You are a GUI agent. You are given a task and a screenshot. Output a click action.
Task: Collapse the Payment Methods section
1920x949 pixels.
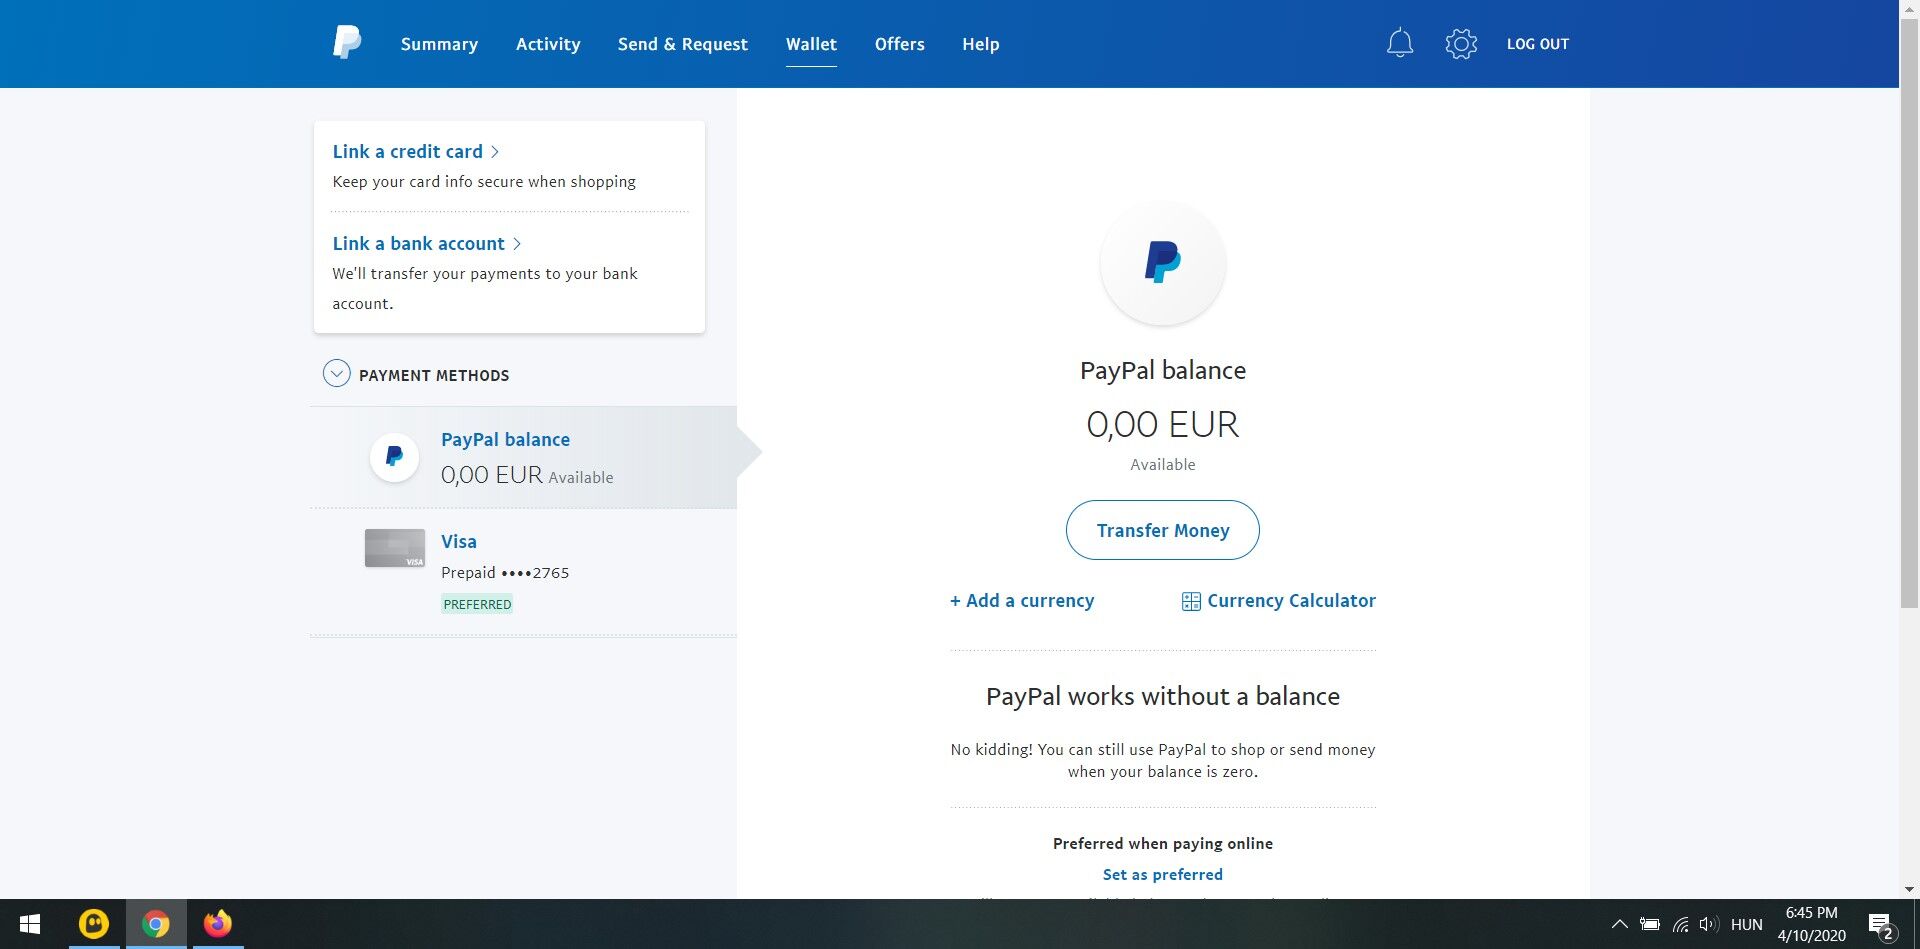pos(336,374)
